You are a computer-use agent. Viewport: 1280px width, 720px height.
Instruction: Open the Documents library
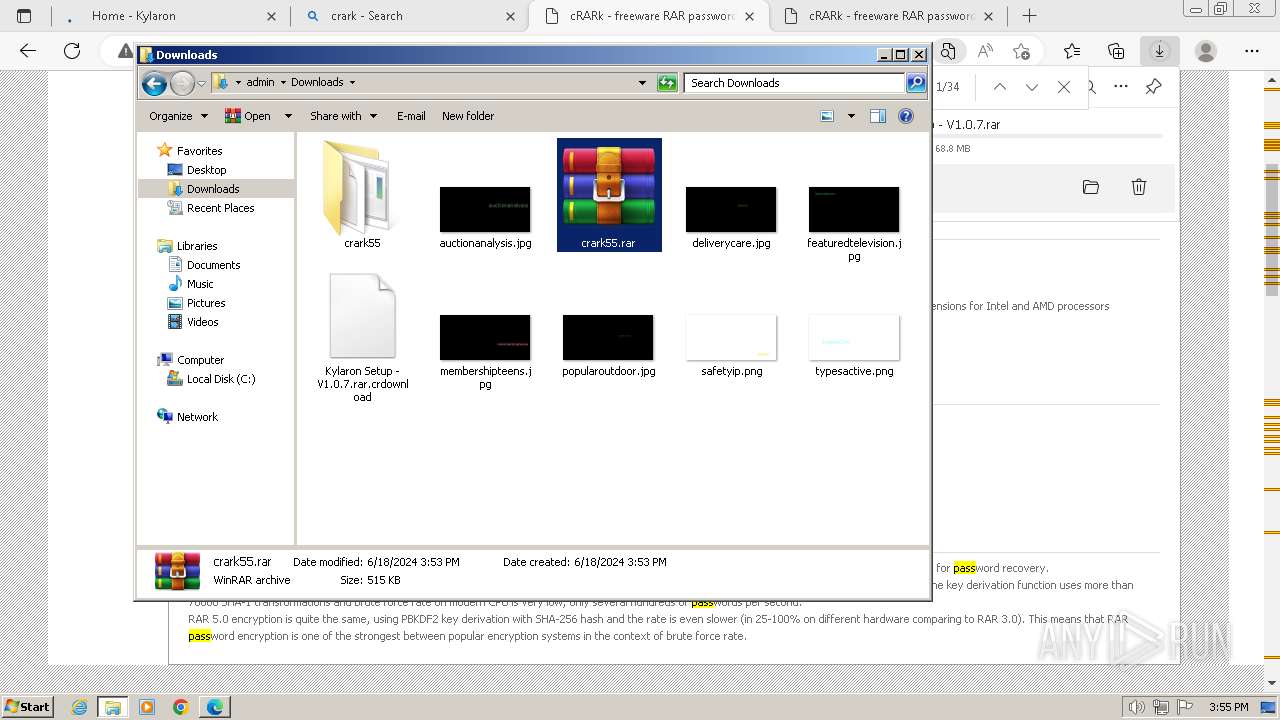click(x=213, y=265)
